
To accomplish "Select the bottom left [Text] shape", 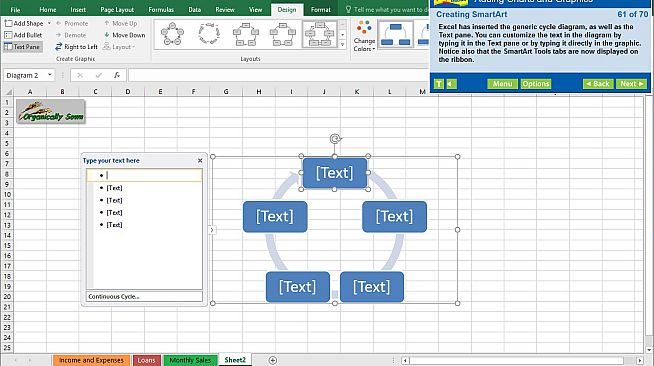I will click(298, 287).
